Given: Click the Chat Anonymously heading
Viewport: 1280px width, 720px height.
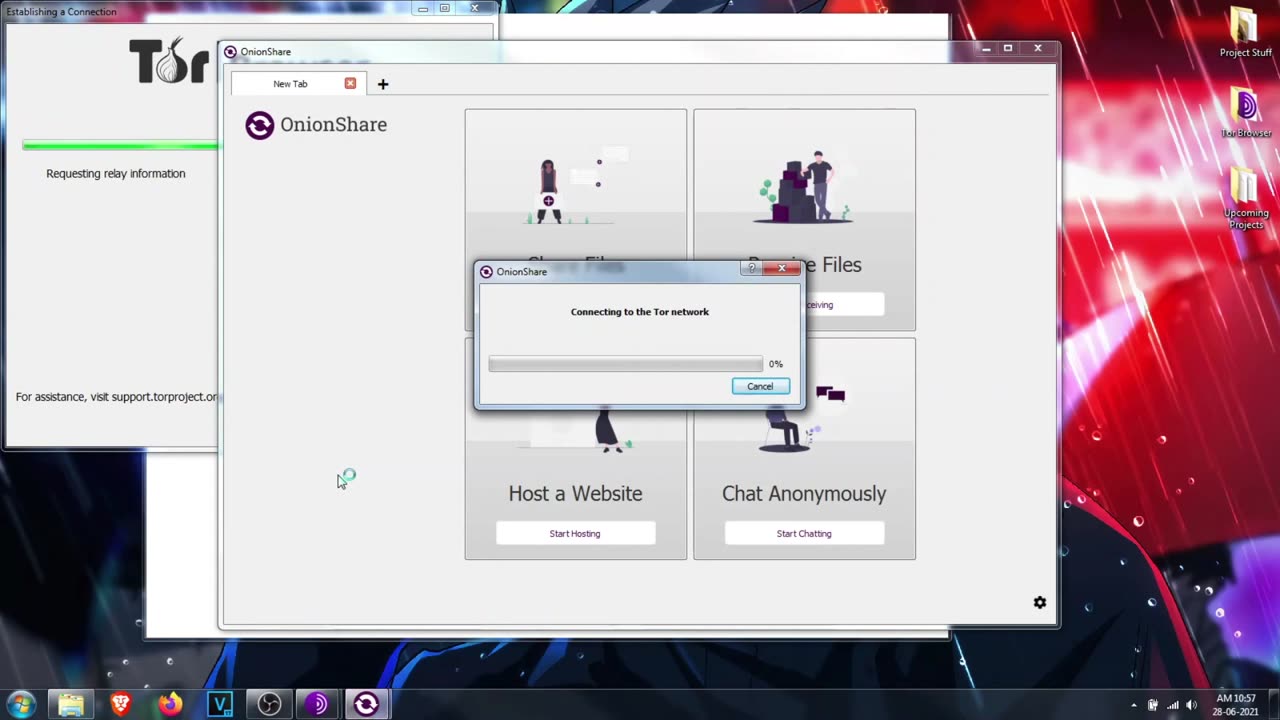Looking at the screenshot, I should point(804,493).
